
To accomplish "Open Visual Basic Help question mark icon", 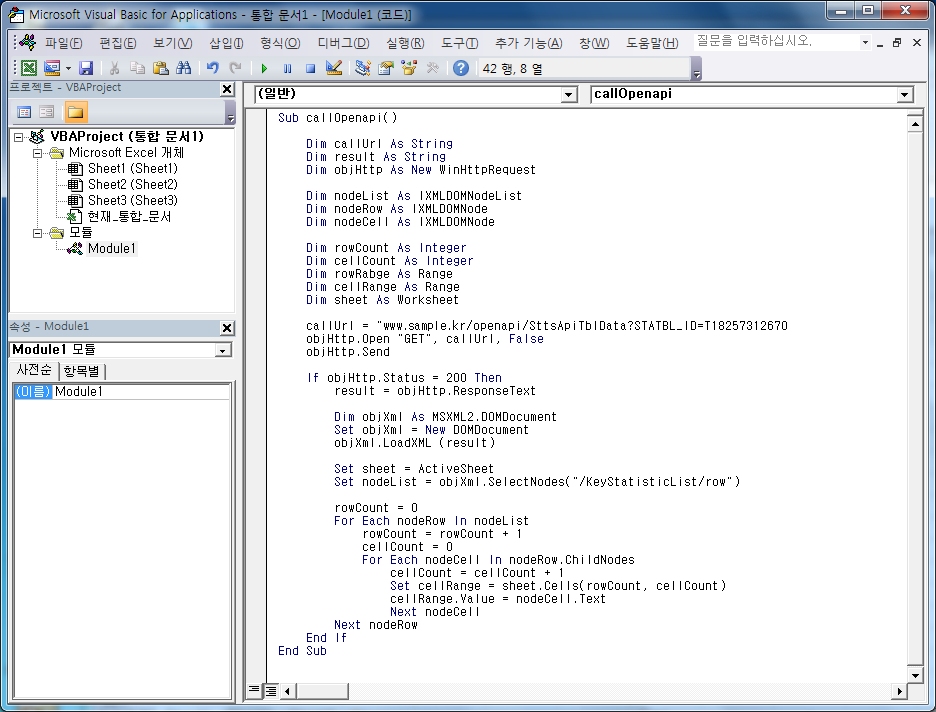I will pos(460,68).
